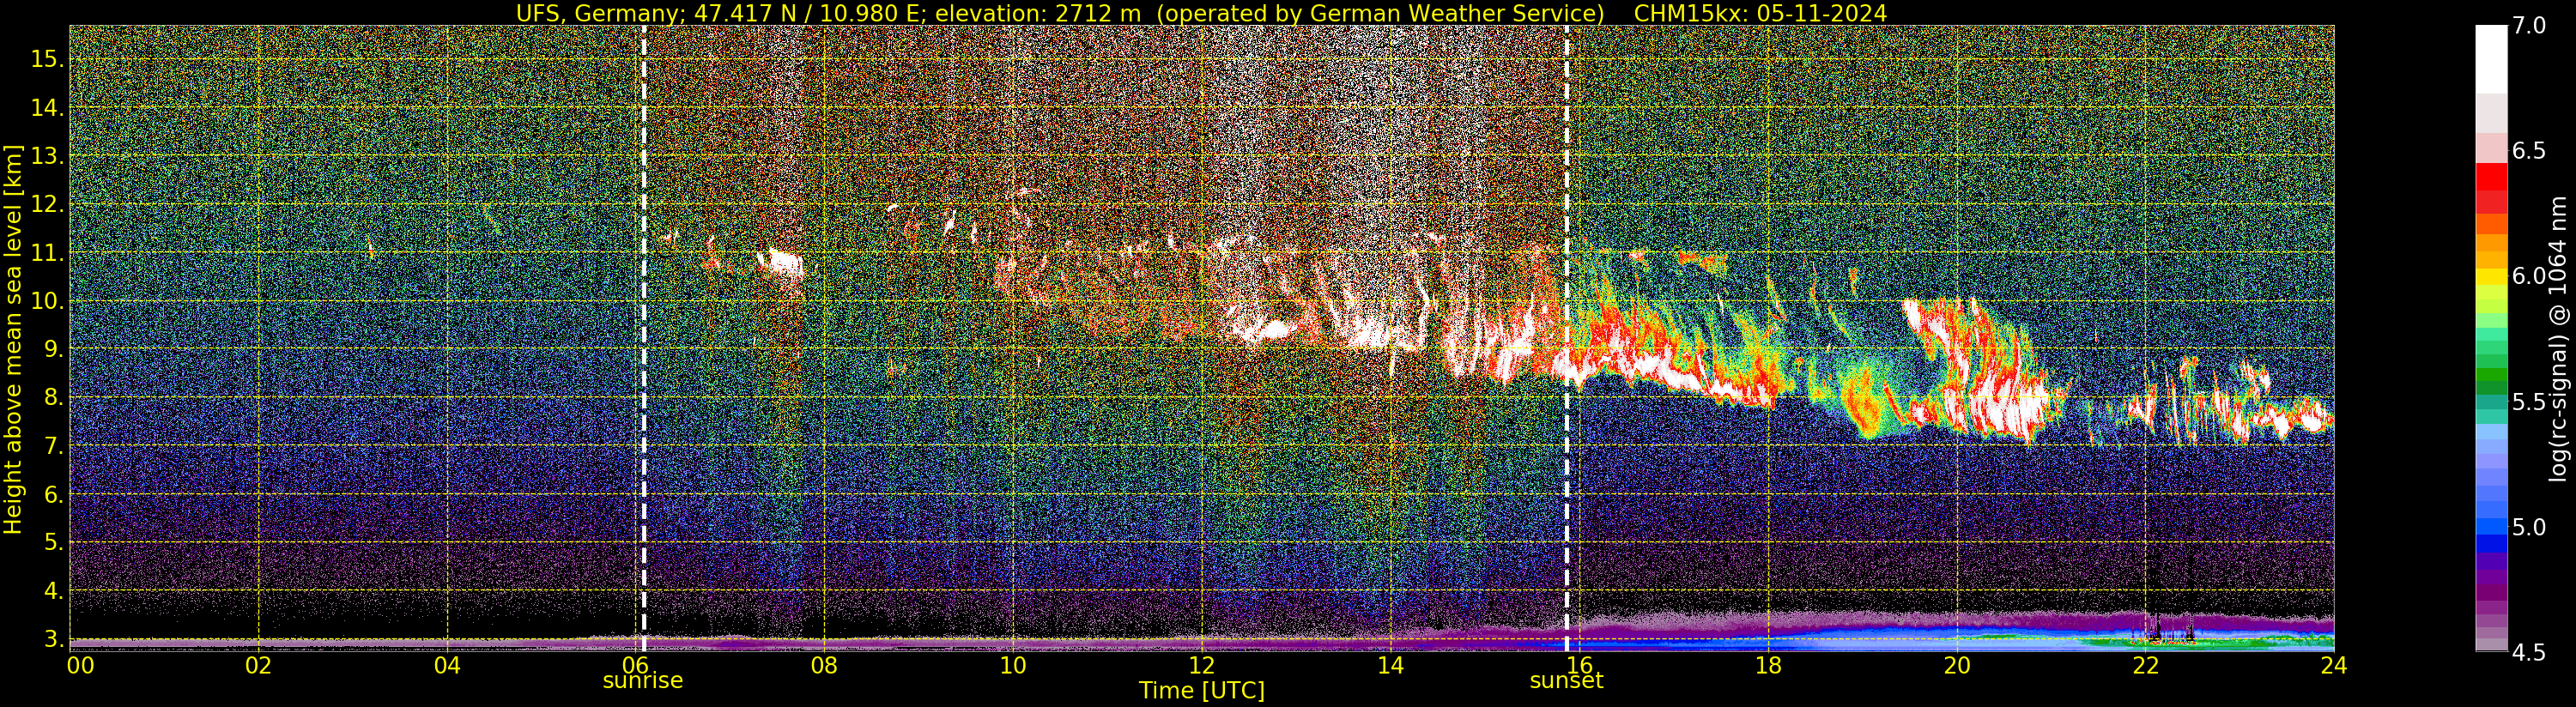Click the '8.' height axis tick label
The height and width of the screenshot is (707, 2576).
click(x=53, y=397)
